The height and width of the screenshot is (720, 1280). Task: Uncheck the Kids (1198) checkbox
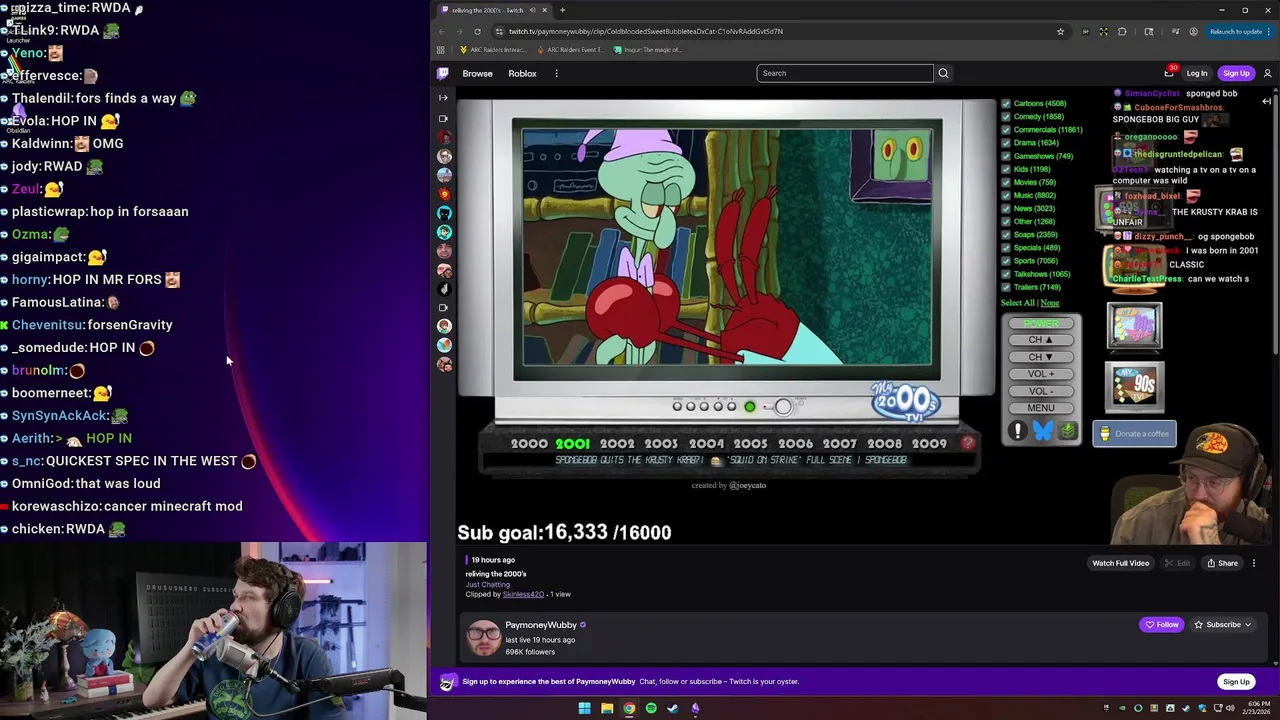(1006, 169)
